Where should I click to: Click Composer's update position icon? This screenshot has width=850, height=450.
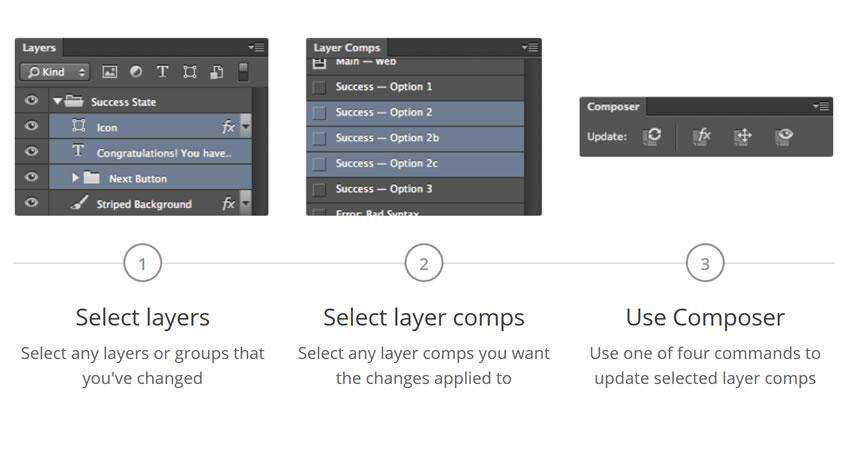point(742,136)
